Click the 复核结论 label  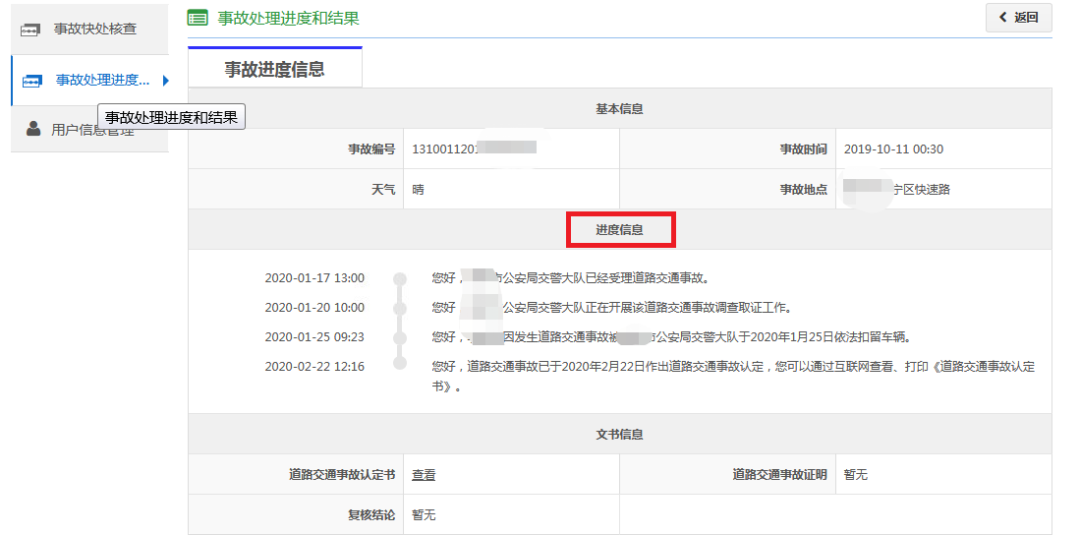coord(371,515)
